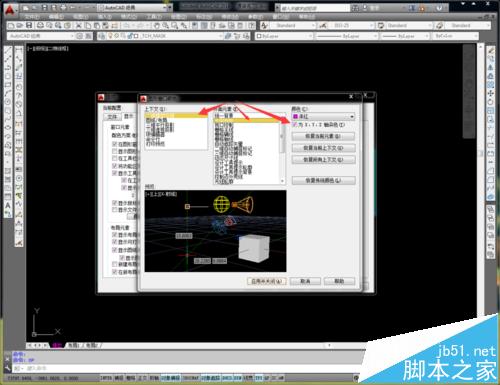The height and width of the screenshot is (385, 500).
Task: Open the 颜色 color dropdown showing magenta
Action: click(323, 116)
